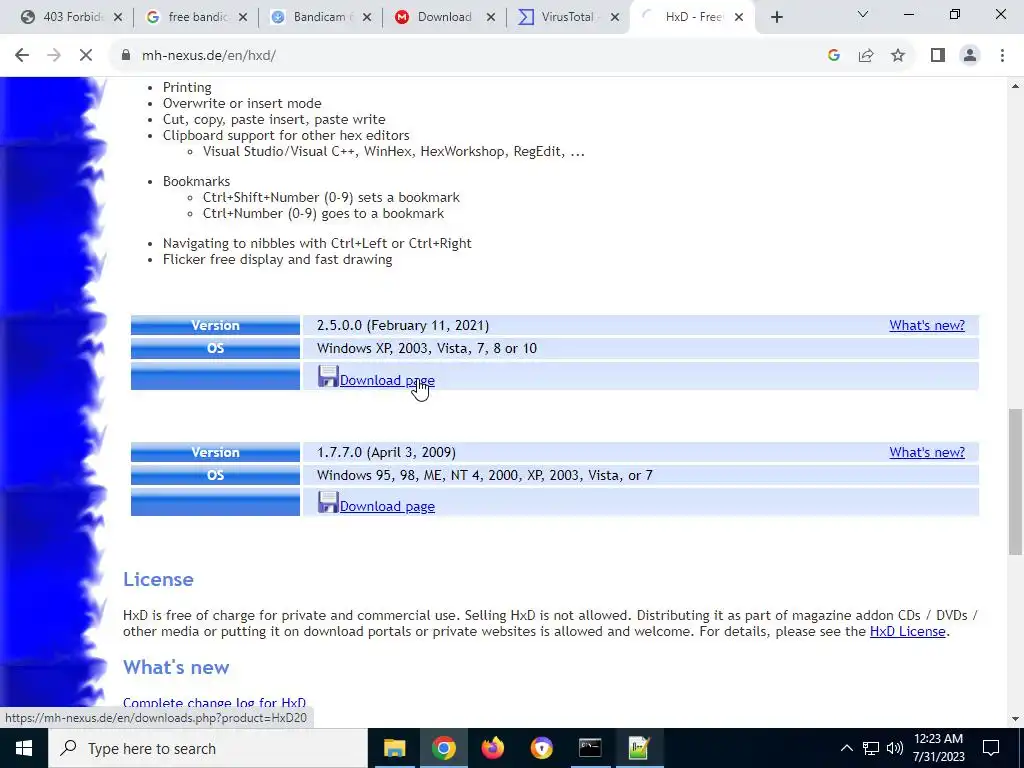Go back using the browser back arrow
Screen dimensions: 1024x768
(22, 56)
